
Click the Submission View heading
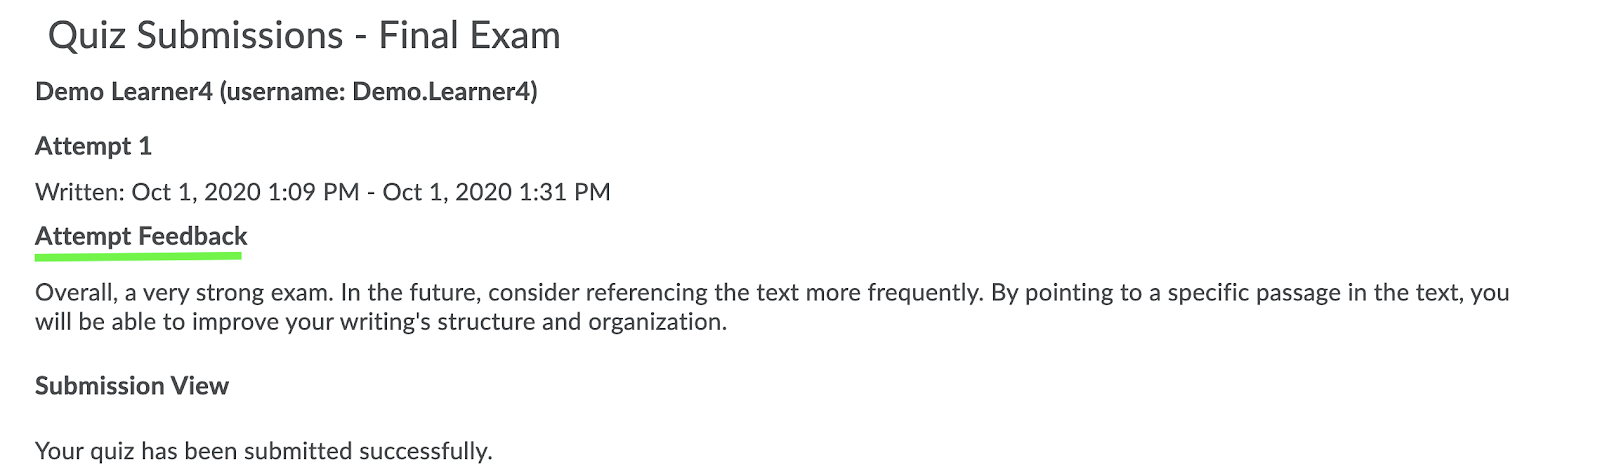click(132, 386)
